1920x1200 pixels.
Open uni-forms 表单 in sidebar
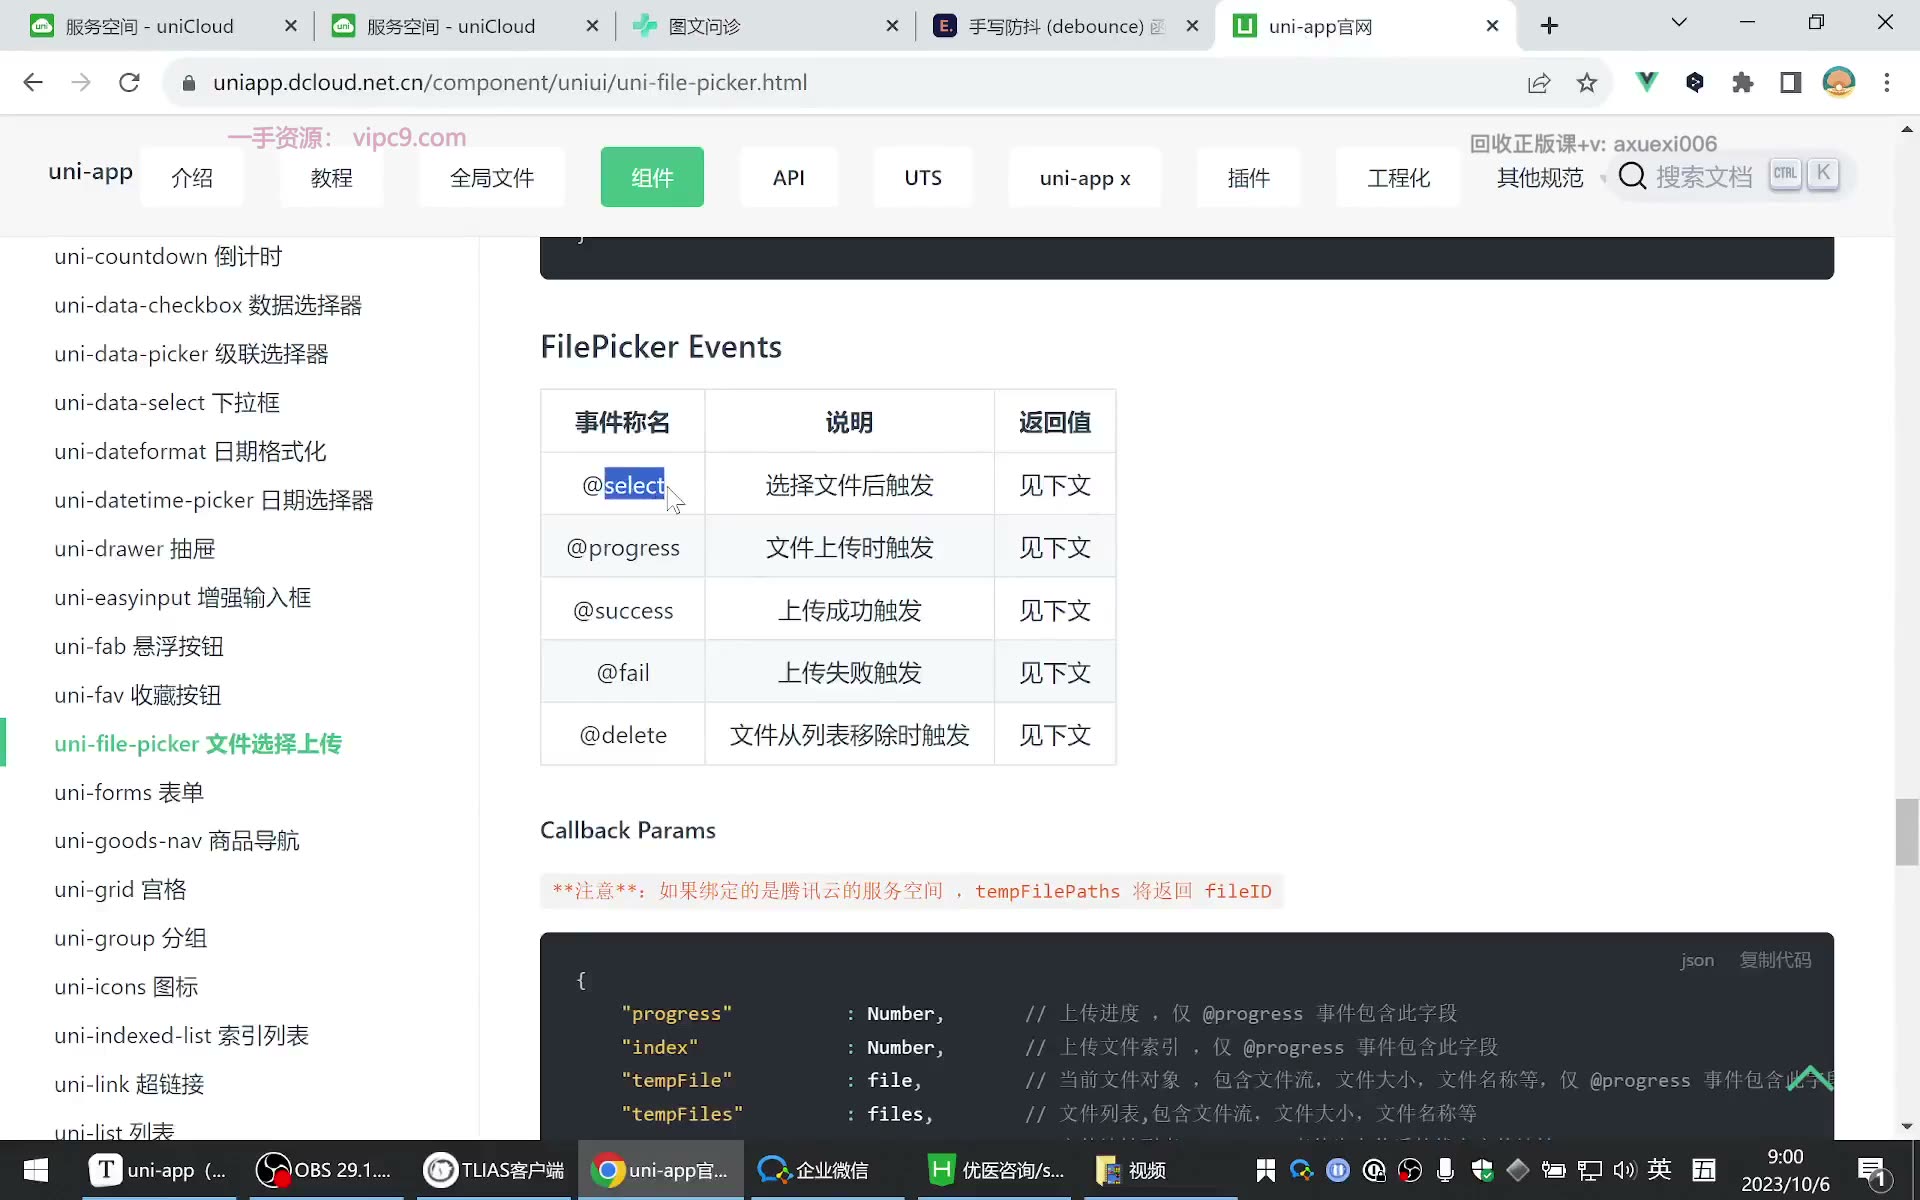[129, 793]
